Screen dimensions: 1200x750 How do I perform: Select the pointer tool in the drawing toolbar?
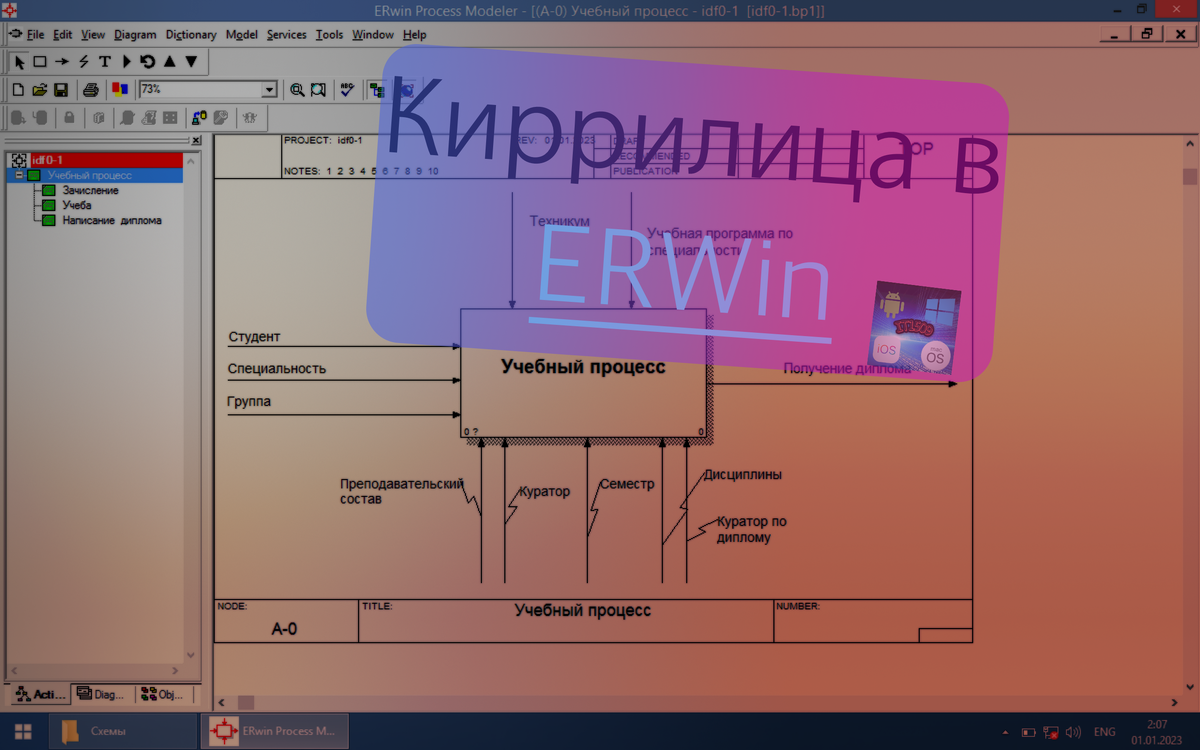[x=19, y=62]
